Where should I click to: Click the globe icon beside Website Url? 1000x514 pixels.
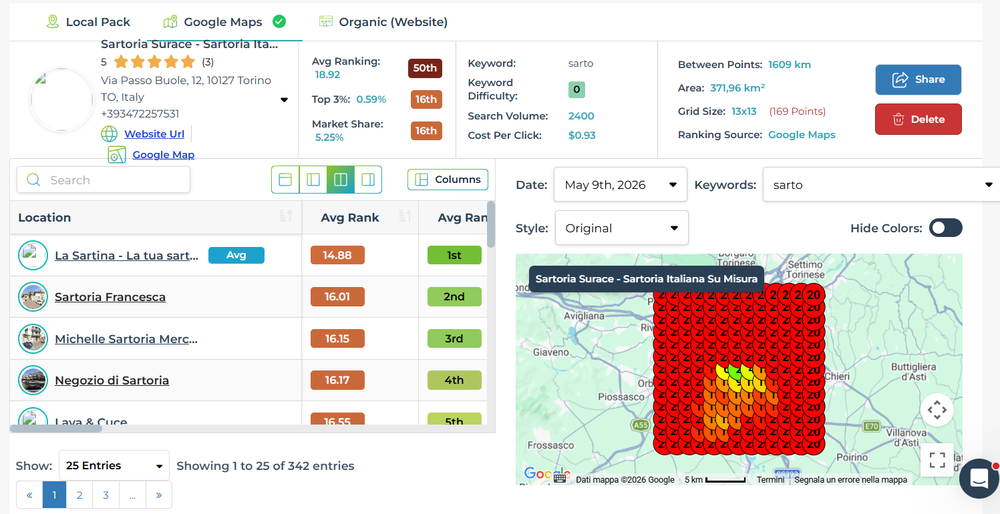pyautogui.click(x=110, y=134)
